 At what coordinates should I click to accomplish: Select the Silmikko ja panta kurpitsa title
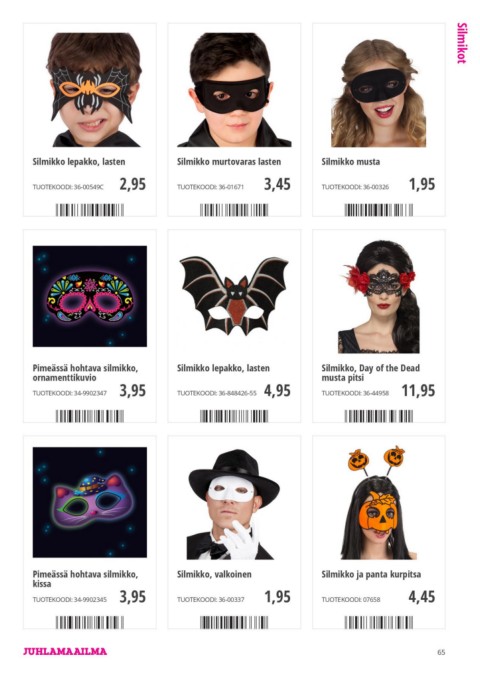pyautogui.click(x=371, y=574)
